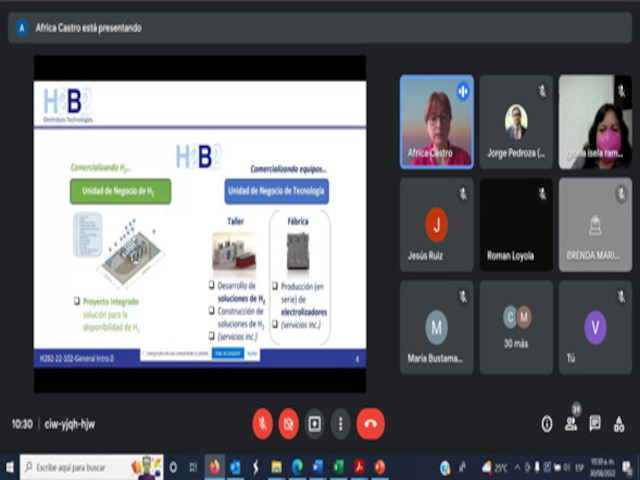The height and width of the screenshot is (480, 640).
Task: Click the meeting code ciw-yjqh-hjw
Action: pyautogui.click(x=70, y=424)
